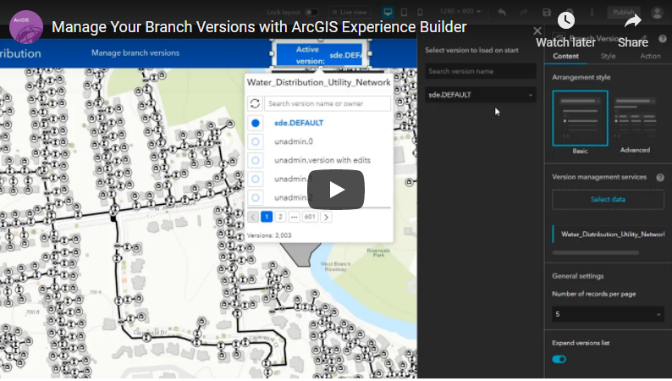Switch to the Action tab
Viewport: 672px width, 381px height.
pos(650,56)
